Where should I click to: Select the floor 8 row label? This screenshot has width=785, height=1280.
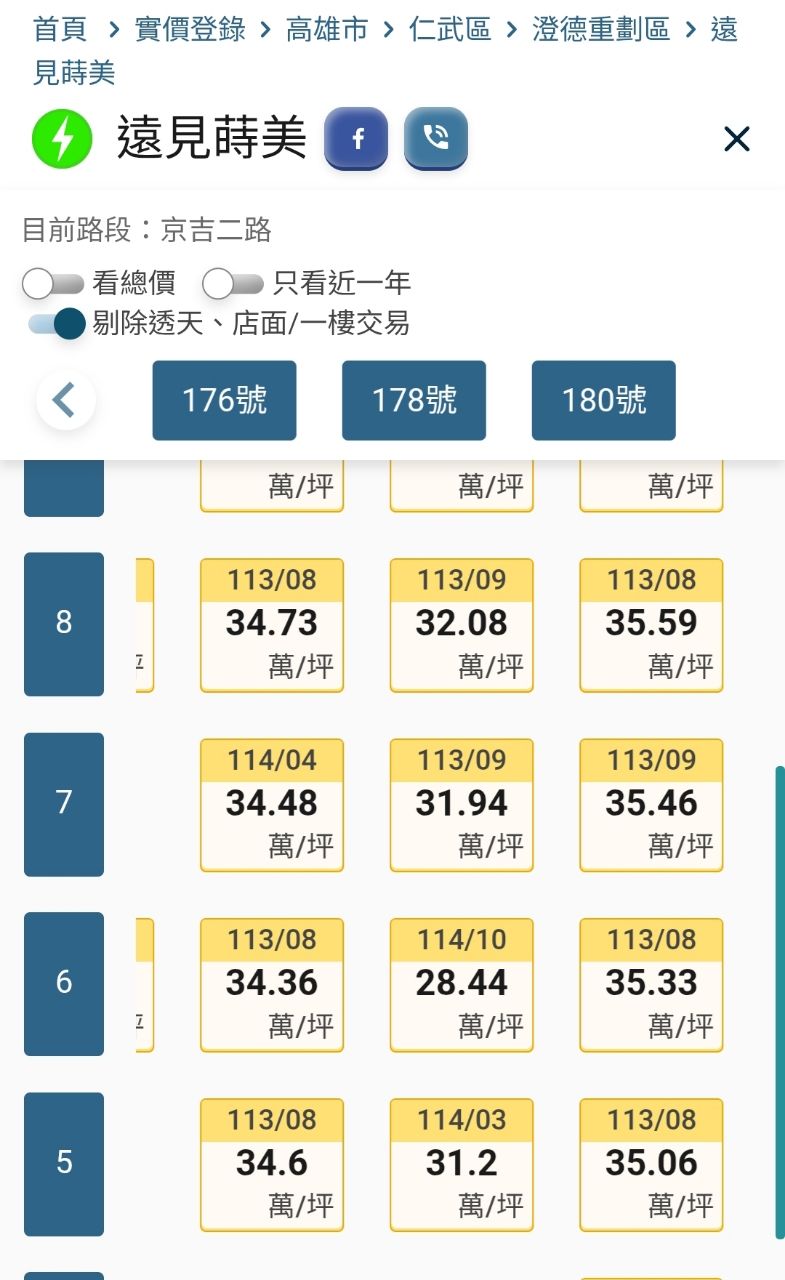[x=64, y=623]
